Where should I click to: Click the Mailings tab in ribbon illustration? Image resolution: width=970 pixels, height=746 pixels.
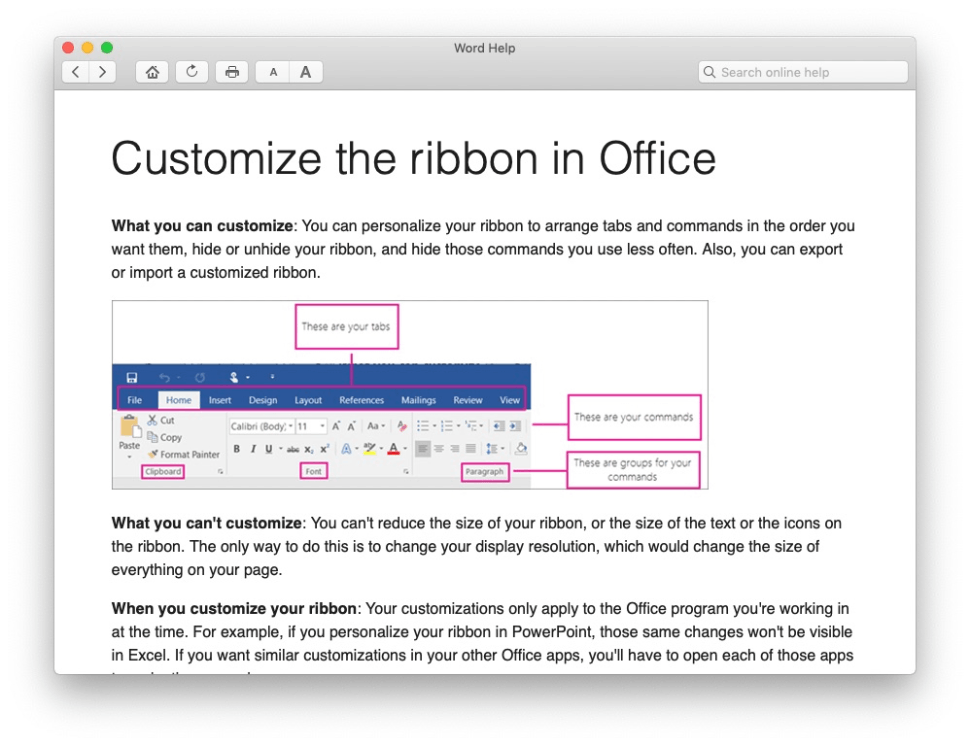pyautogui.click(x=418, y=400)
